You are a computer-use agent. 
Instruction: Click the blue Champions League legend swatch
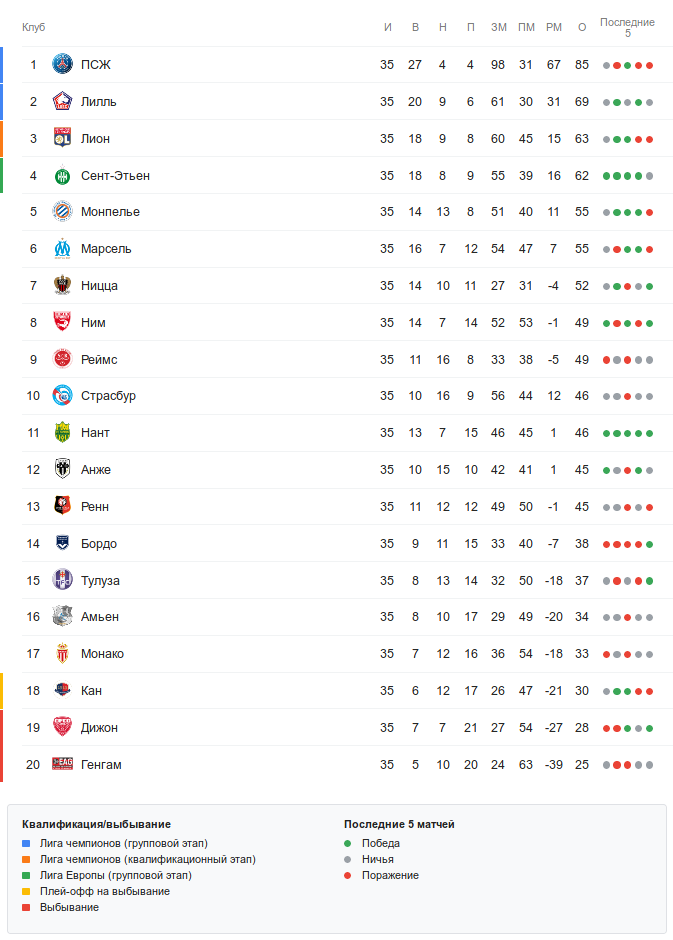(26, 844)
